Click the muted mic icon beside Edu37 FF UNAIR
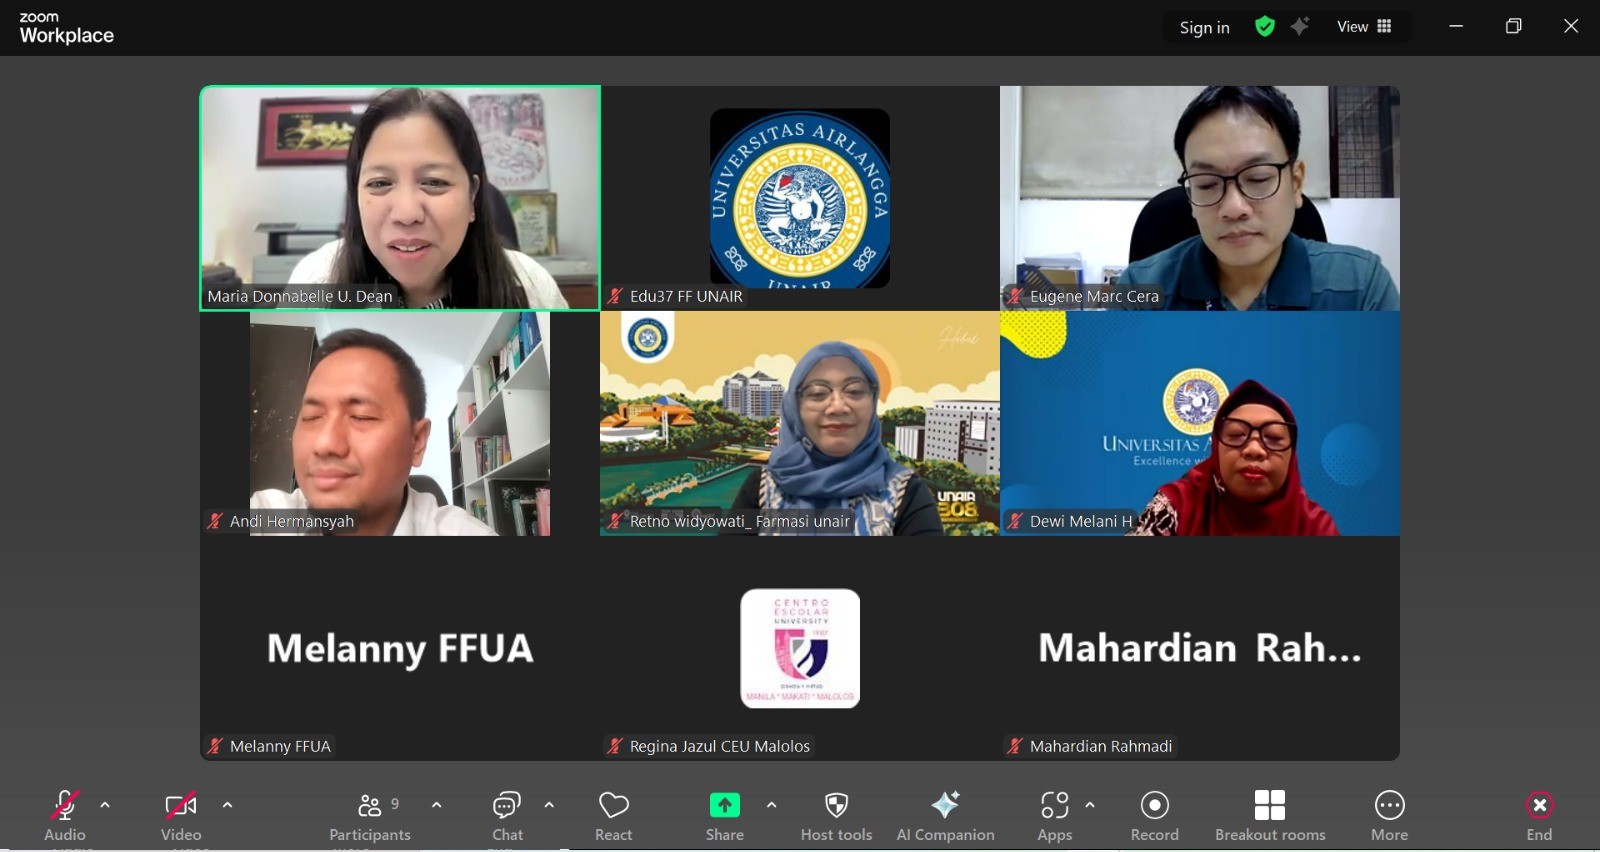 615,296
